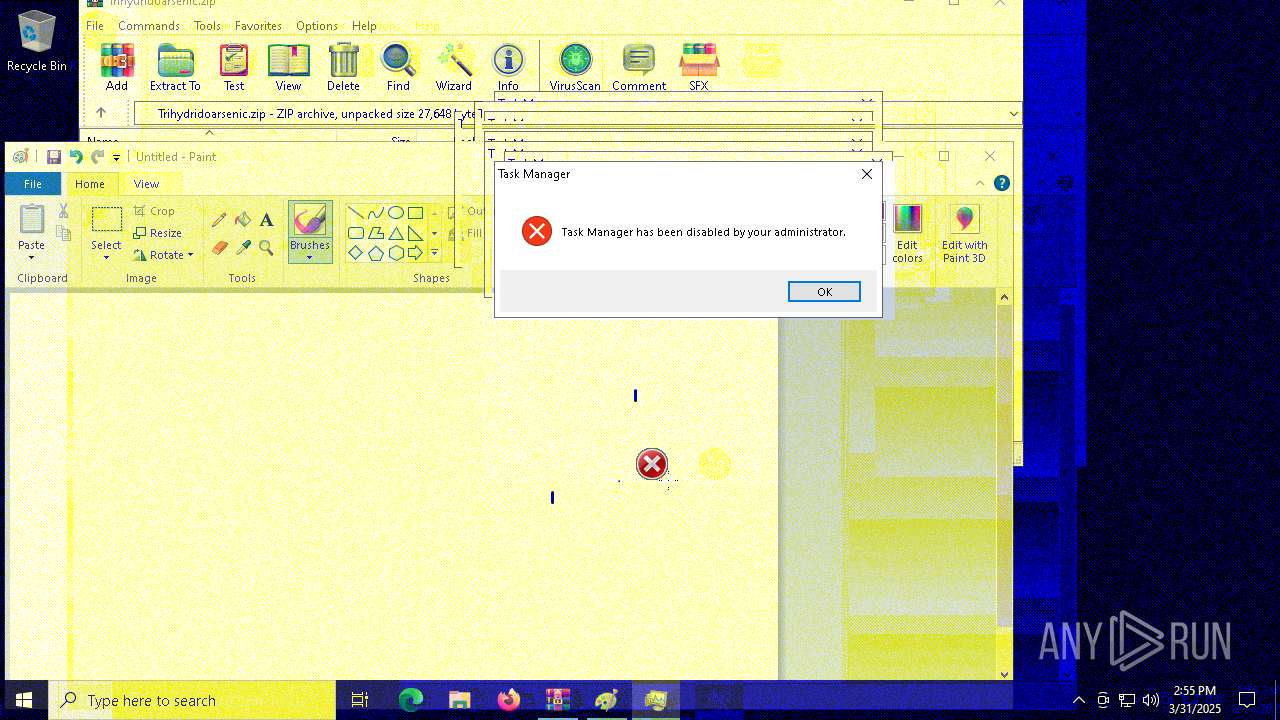
Task: Click Resize in Image group
Action: pos(158,233)
